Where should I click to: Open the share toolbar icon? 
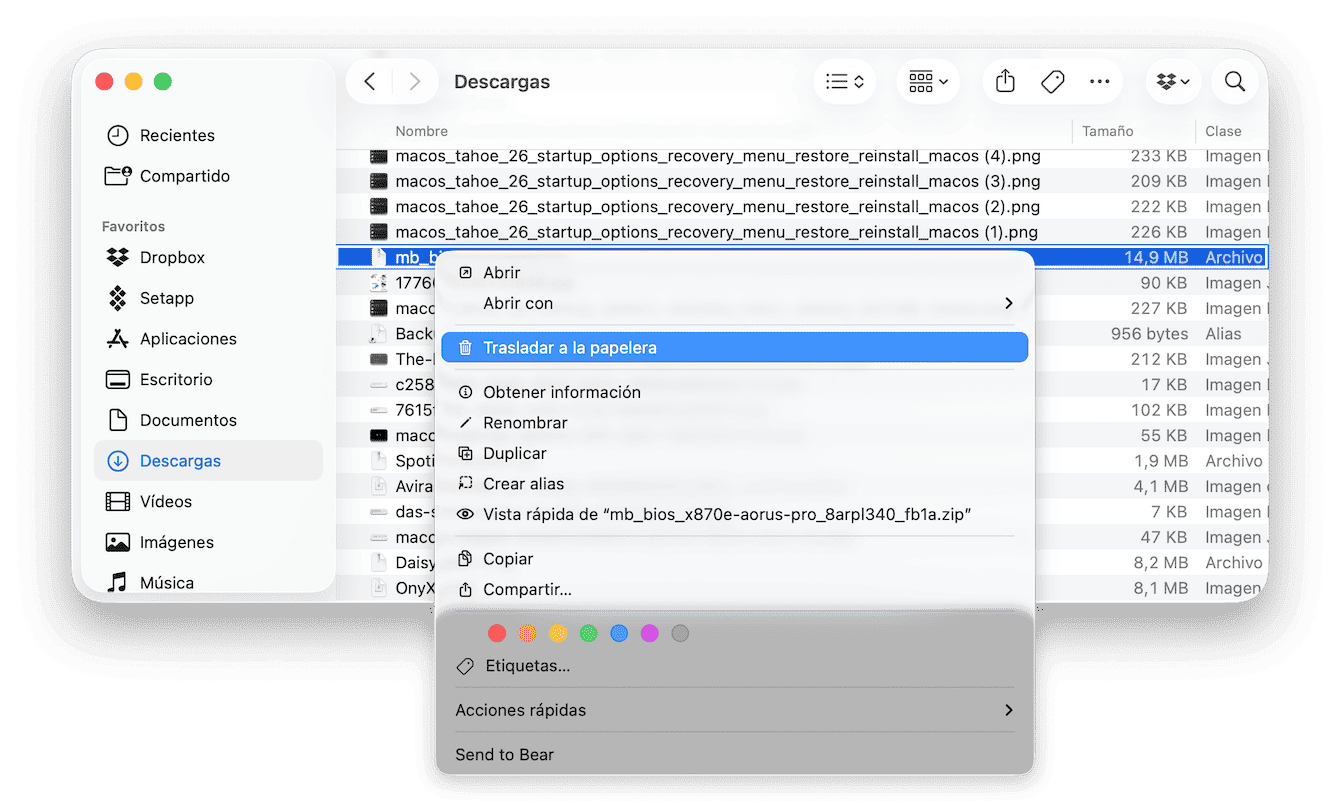click(1006, 82)
